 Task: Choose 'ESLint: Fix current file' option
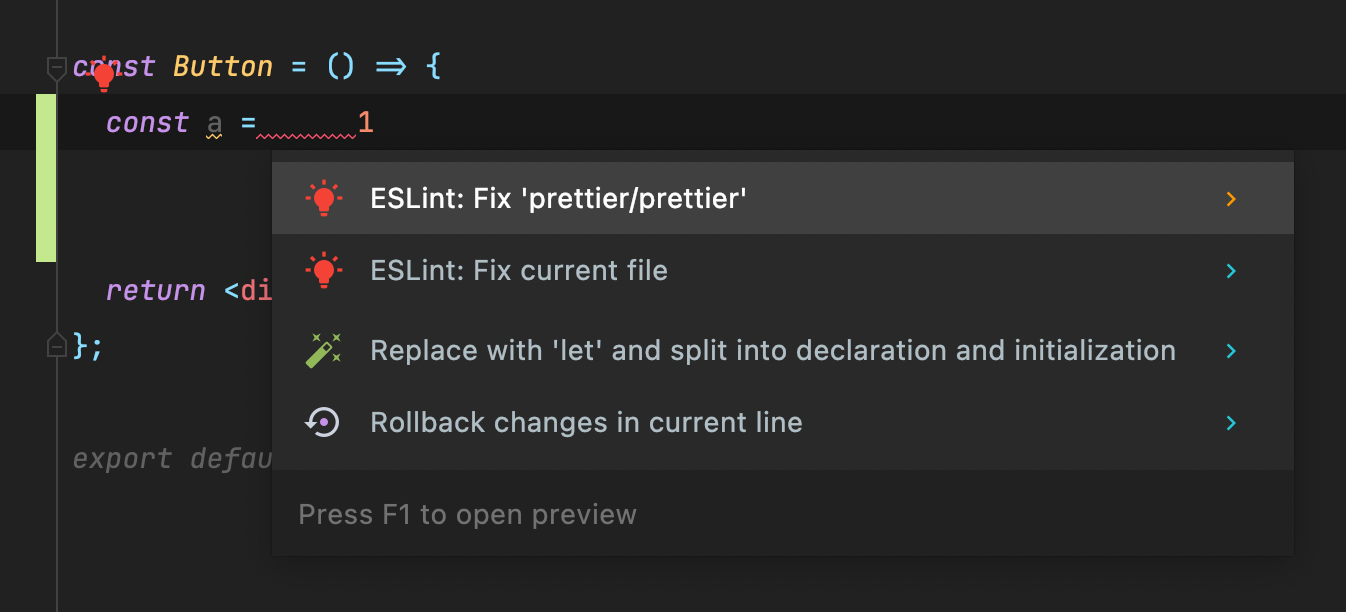pos(518,271)
